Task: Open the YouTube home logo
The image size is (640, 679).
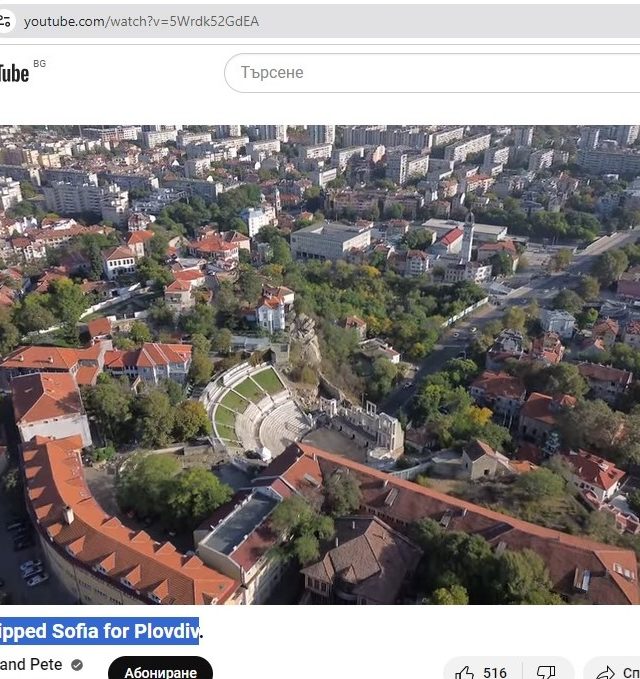Action: tap(15, 73)
